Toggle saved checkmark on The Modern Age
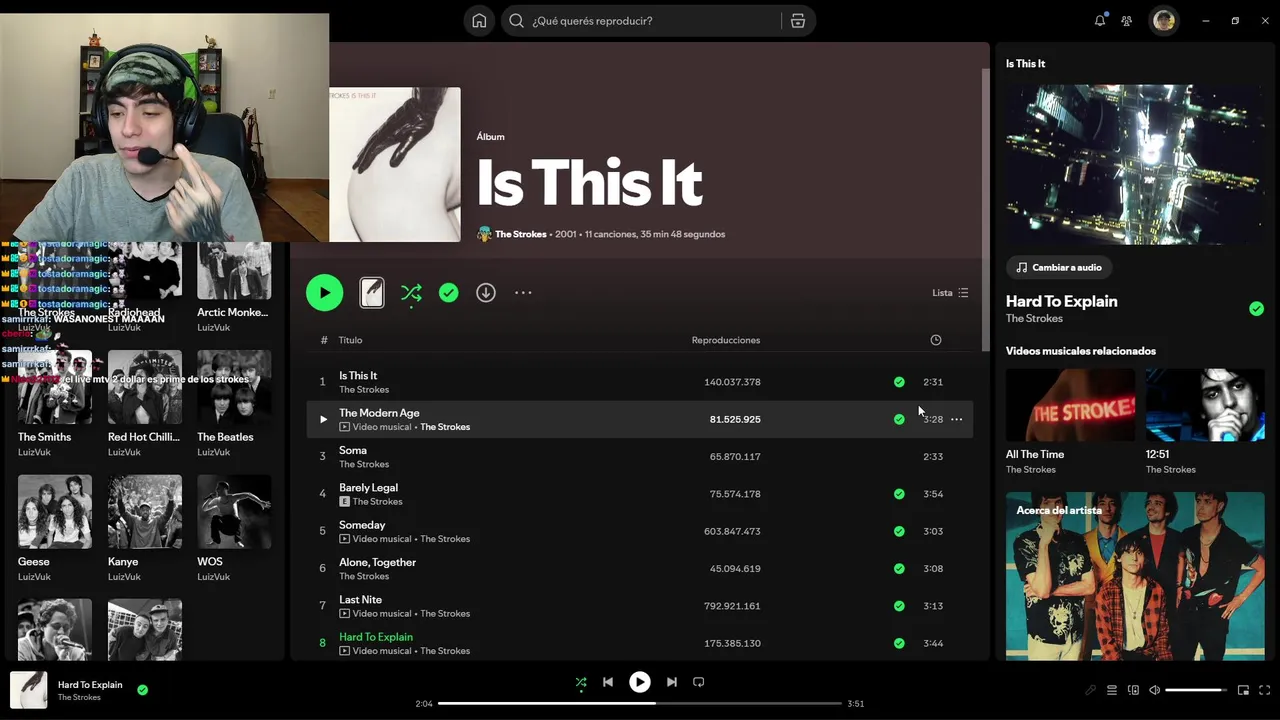 tap(899, 419)
